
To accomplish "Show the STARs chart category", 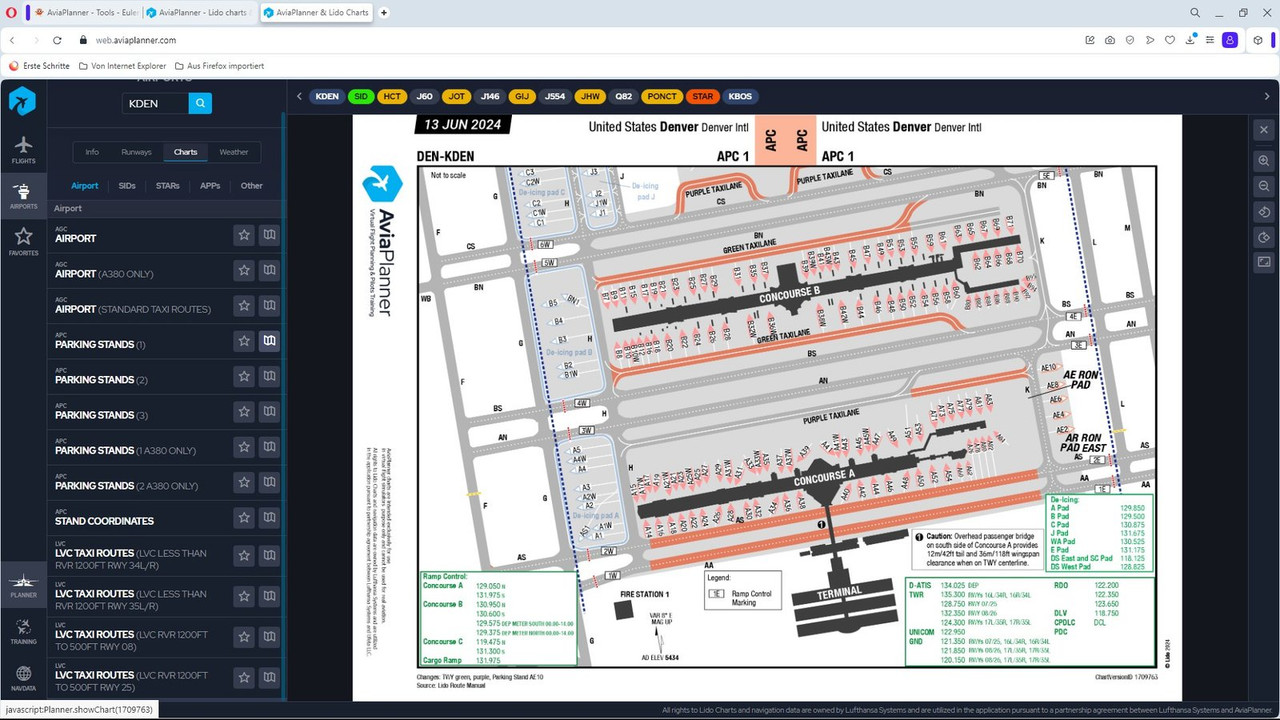I will [x=167, y=186].
